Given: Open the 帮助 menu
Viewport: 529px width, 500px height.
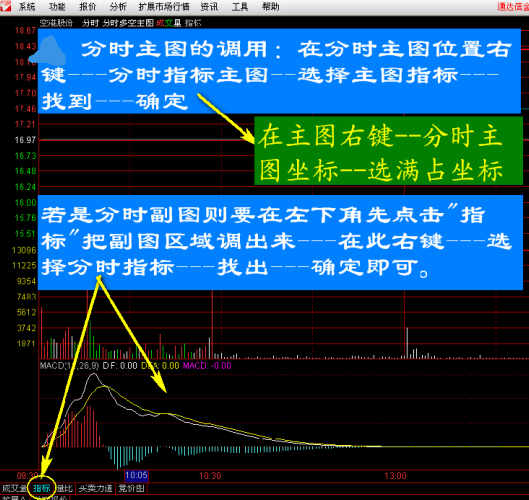Looking at the screenshot, I should click(x=271, y=7).
